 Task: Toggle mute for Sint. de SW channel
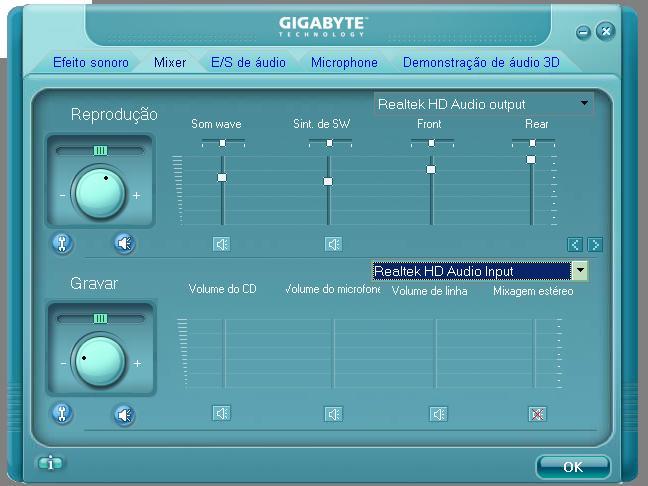coord(333,244)
